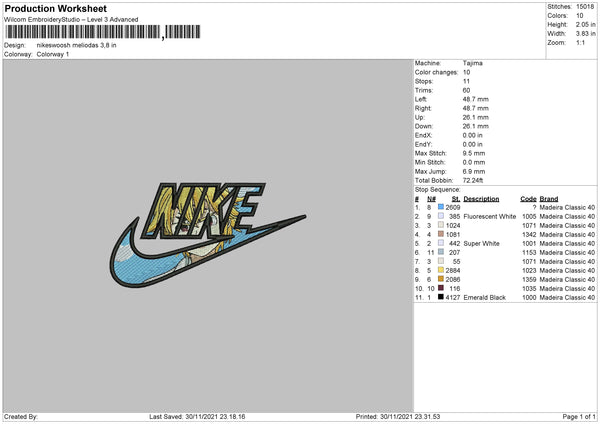Click 'Wilcom EmbroideryStudio – Level 3 Advanced' text
Screen dimensions: 600x424
coord(71,20)
